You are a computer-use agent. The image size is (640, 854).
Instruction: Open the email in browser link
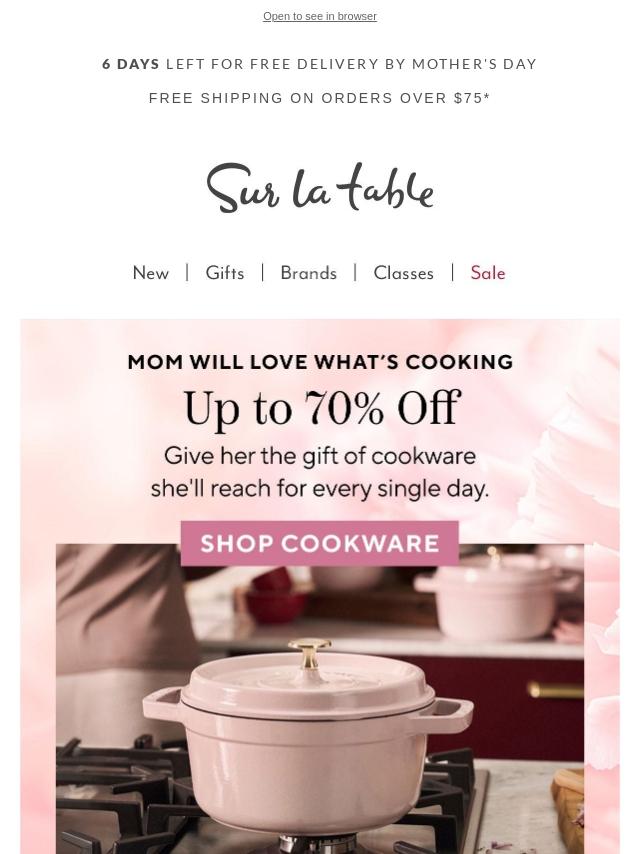(x=320, y=16)
